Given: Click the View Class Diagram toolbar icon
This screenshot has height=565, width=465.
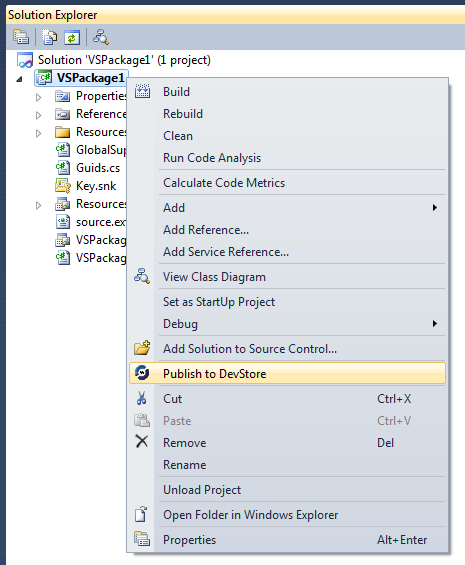Looking at the screenshot, I should click(101, 37).
